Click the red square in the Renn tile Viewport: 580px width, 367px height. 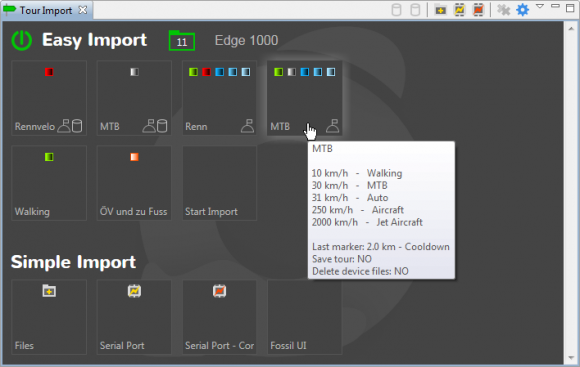pyautogui.click(x=206, y=72)
